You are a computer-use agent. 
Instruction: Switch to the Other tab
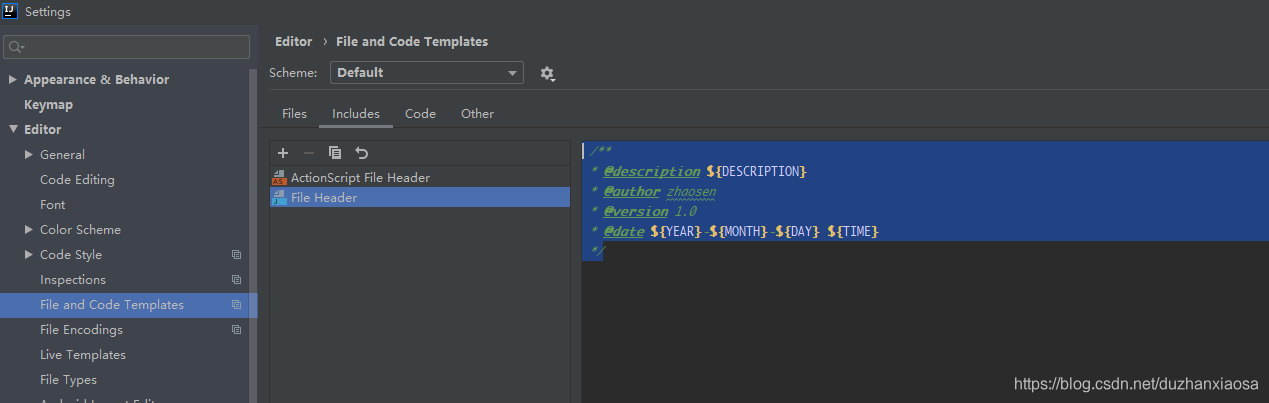tap(477, 114)
